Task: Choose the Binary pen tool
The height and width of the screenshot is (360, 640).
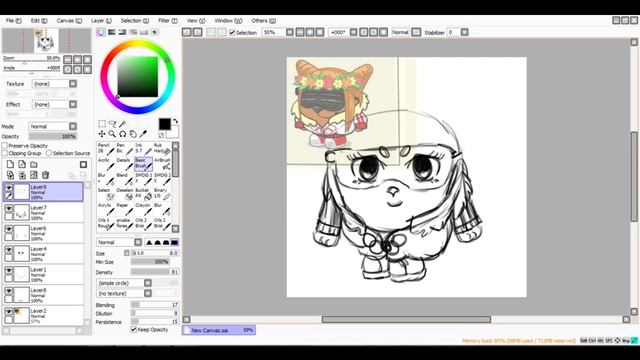Action: point(162,193)
